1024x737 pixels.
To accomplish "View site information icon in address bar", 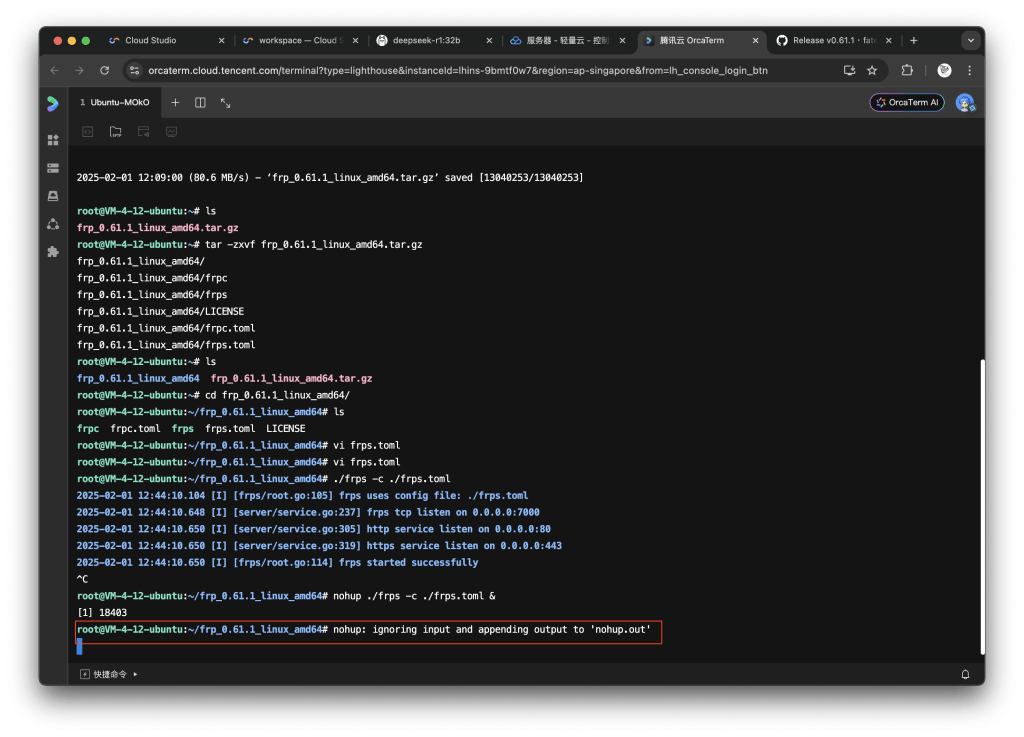I will tap(135, 71).
